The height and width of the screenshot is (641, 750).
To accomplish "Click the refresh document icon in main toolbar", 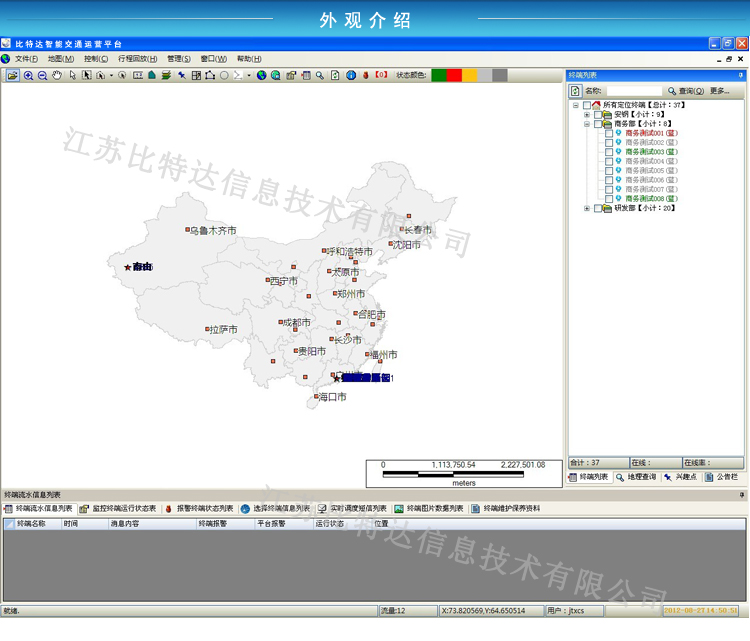I will pyautogui.click(x=335, y=75).
